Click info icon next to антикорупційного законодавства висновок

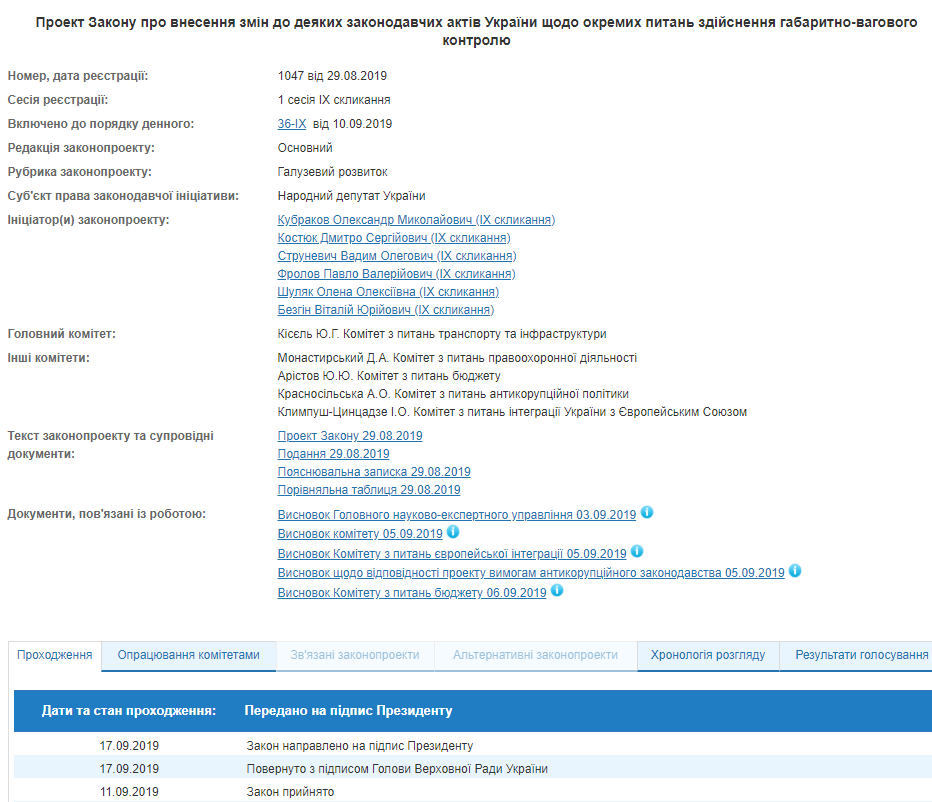tap(795, 571)
